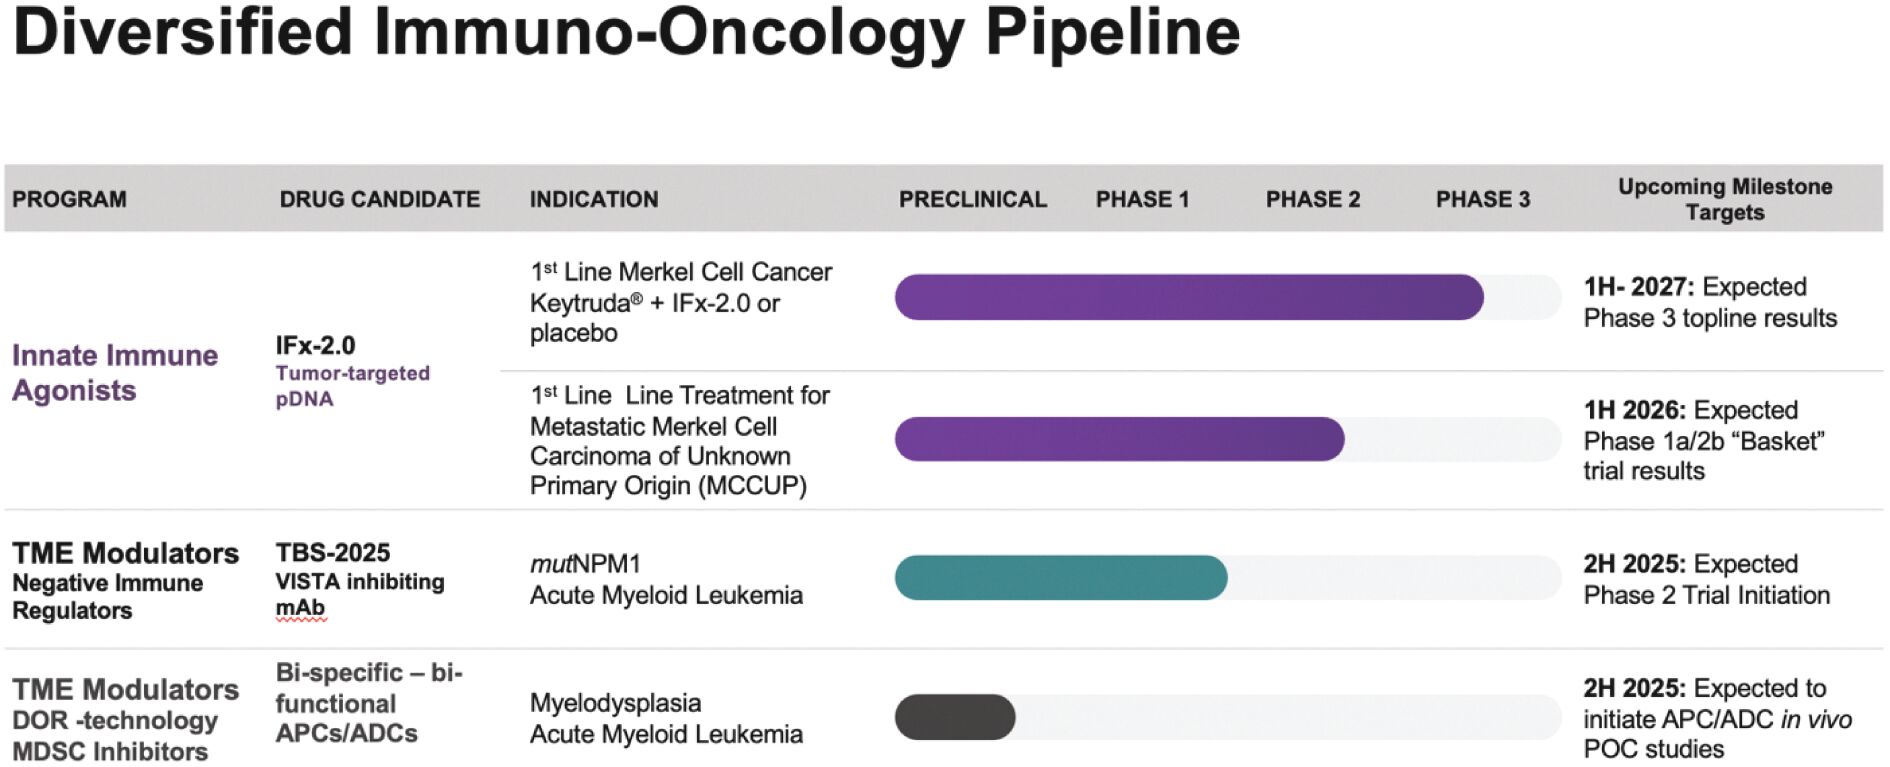Select the DRUG CANDIDATE column header

(380, 199)
